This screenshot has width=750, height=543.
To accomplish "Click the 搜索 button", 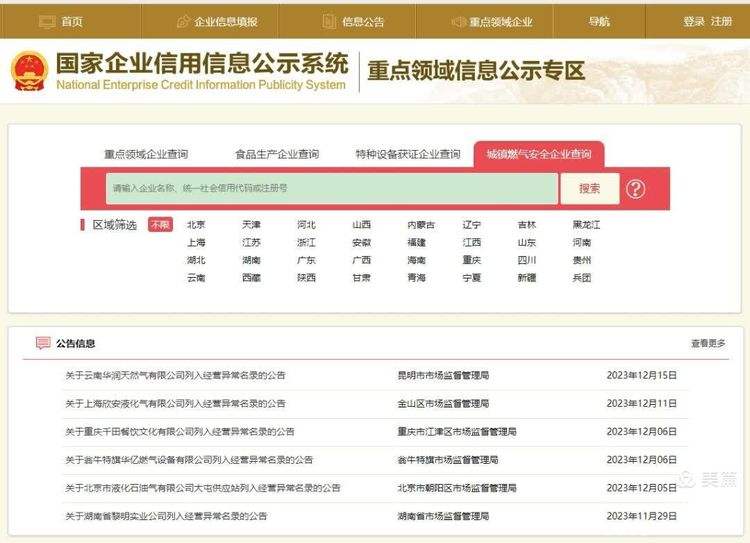I will coord(589,188).
